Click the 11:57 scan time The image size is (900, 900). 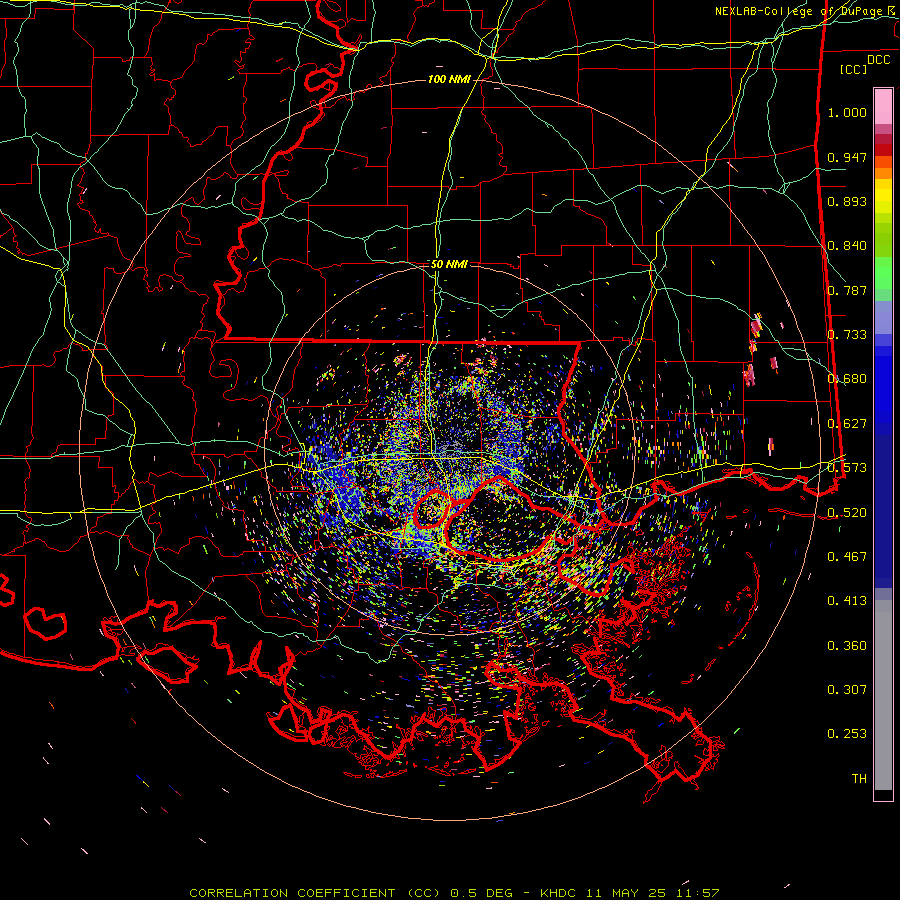[696, 893]
